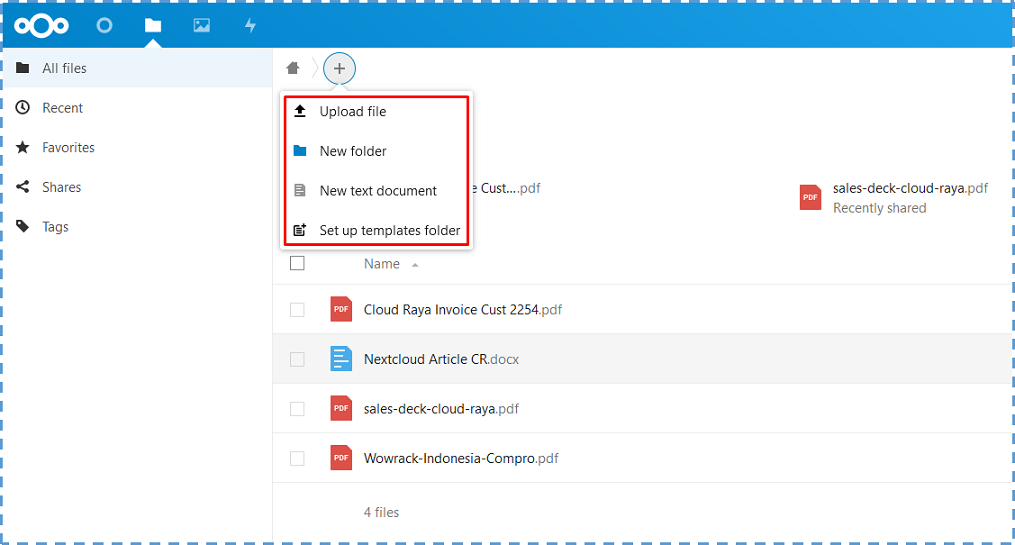This screenshot has height=545, width=1015.
Task: Check the box for sales-deck-cloud-raya.pdf
Action: click(x=297, y=408)
